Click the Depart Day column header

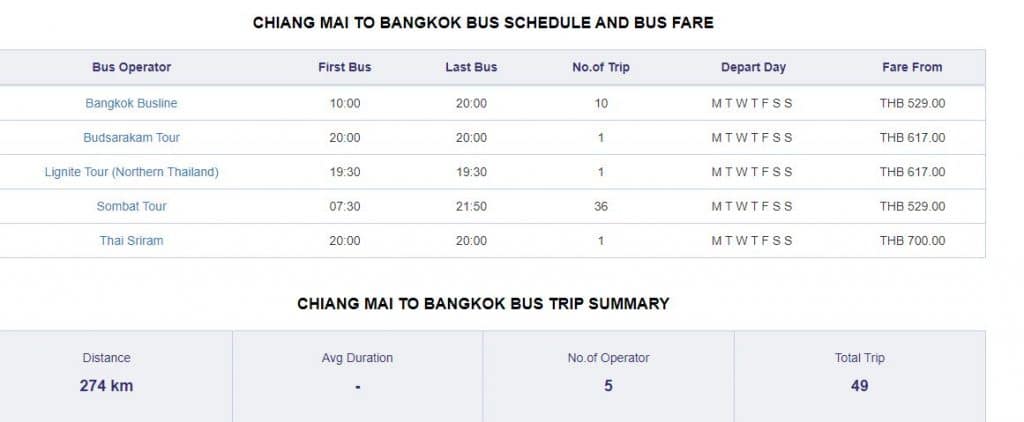click(x=753, y=67)
